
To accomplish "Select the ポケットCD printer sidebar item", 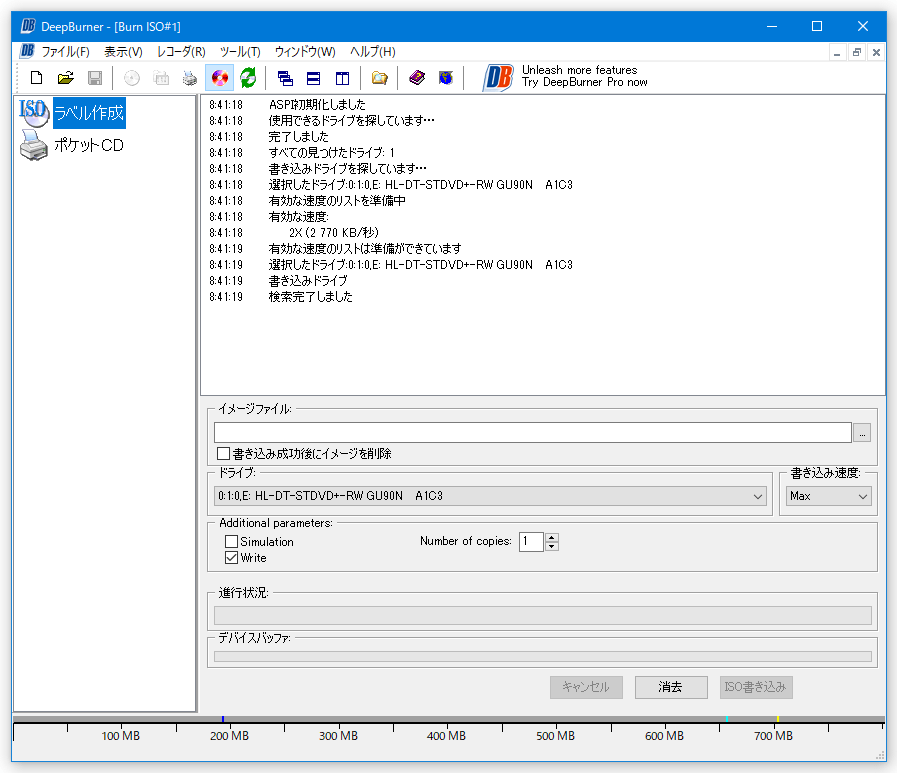I will point(72,145).
